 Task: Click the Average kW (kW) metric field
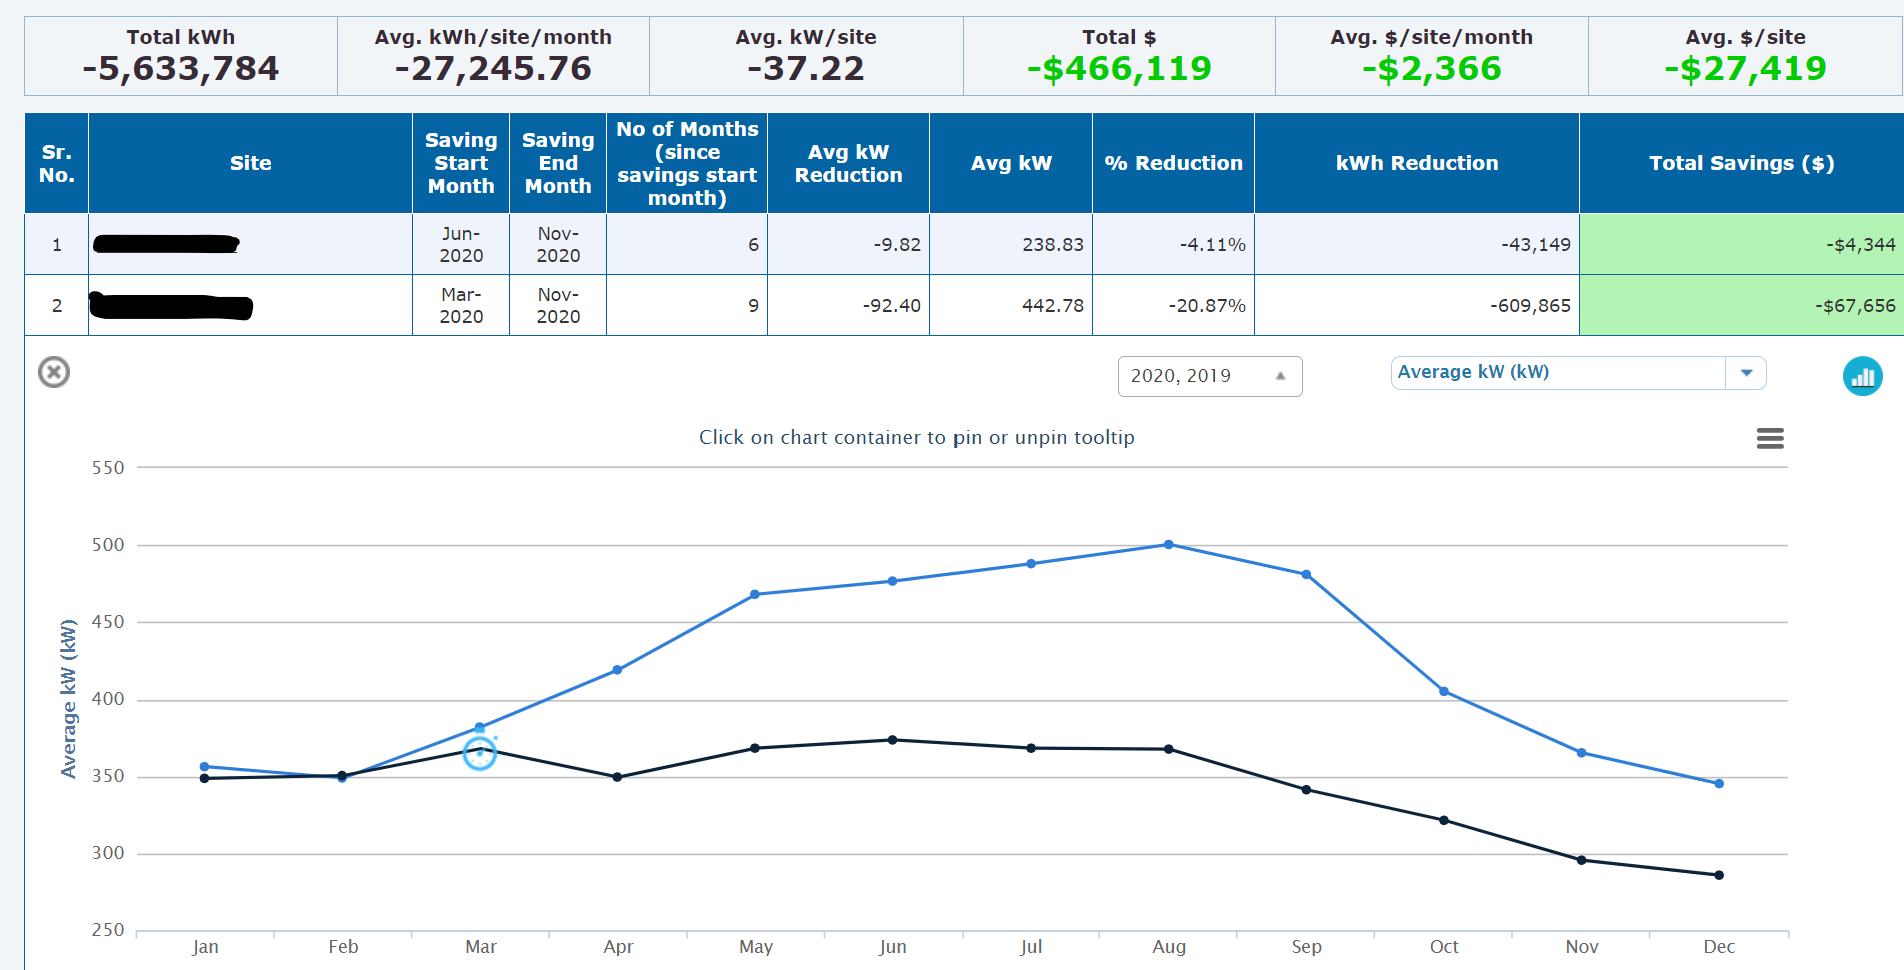click(1558, 372)
